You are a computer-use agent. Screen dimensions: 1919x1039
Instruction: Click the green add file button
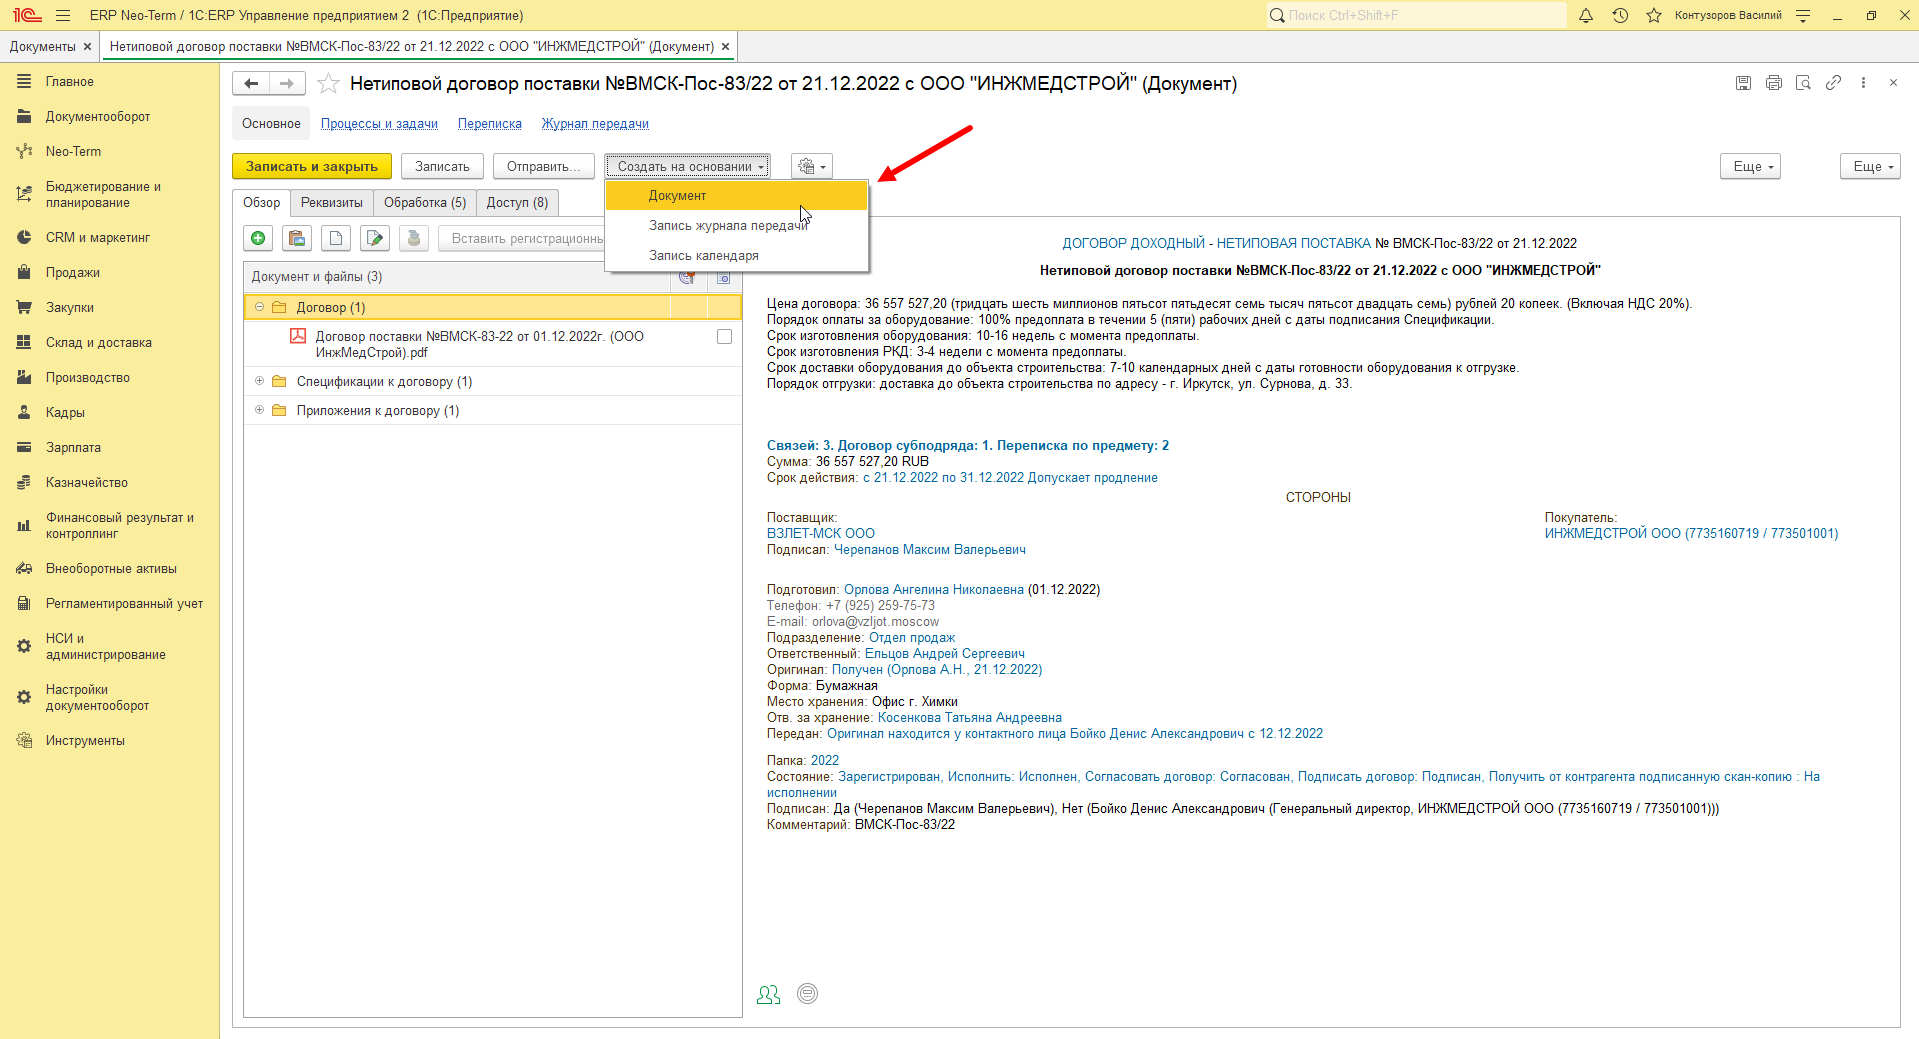point(258,238)
